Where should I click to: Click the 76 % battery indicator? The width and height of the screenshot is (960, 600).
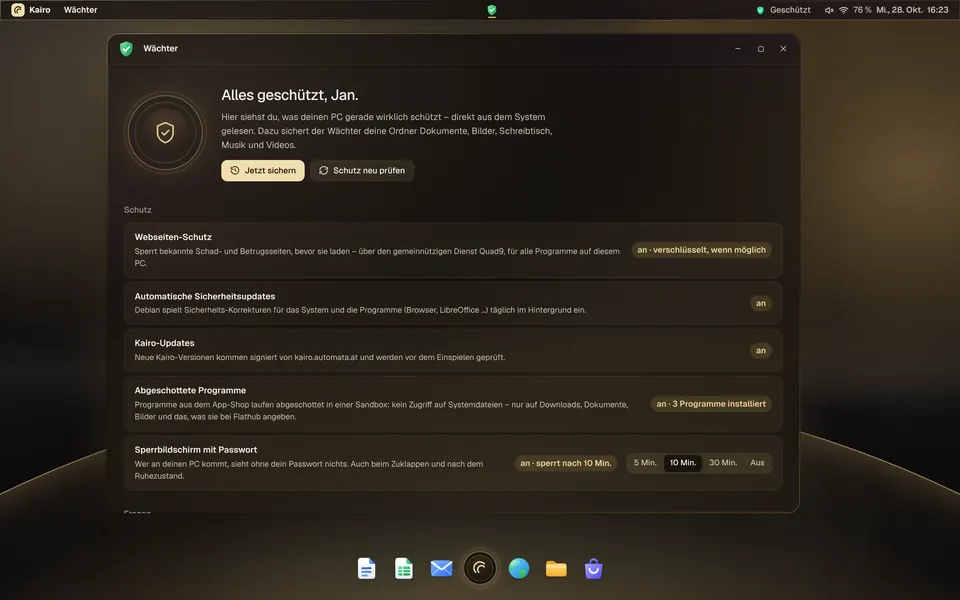(862, 10)
